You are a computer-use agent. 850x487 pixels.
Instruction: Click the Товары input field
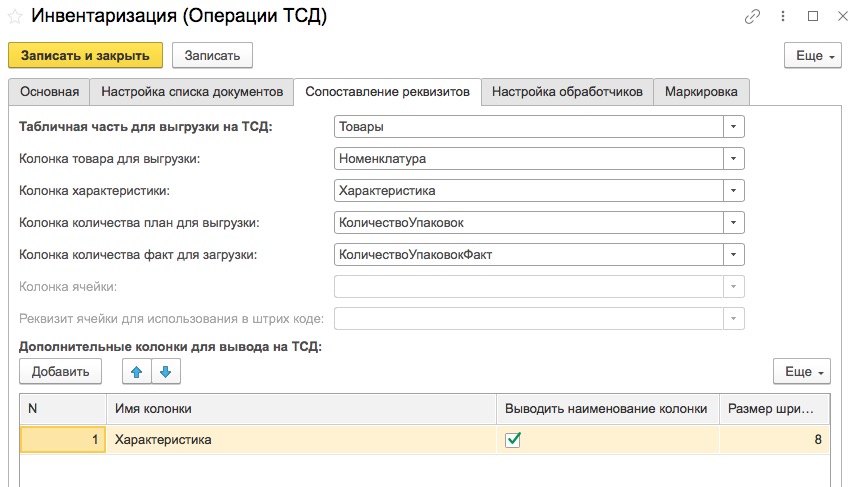coord(529,126)
